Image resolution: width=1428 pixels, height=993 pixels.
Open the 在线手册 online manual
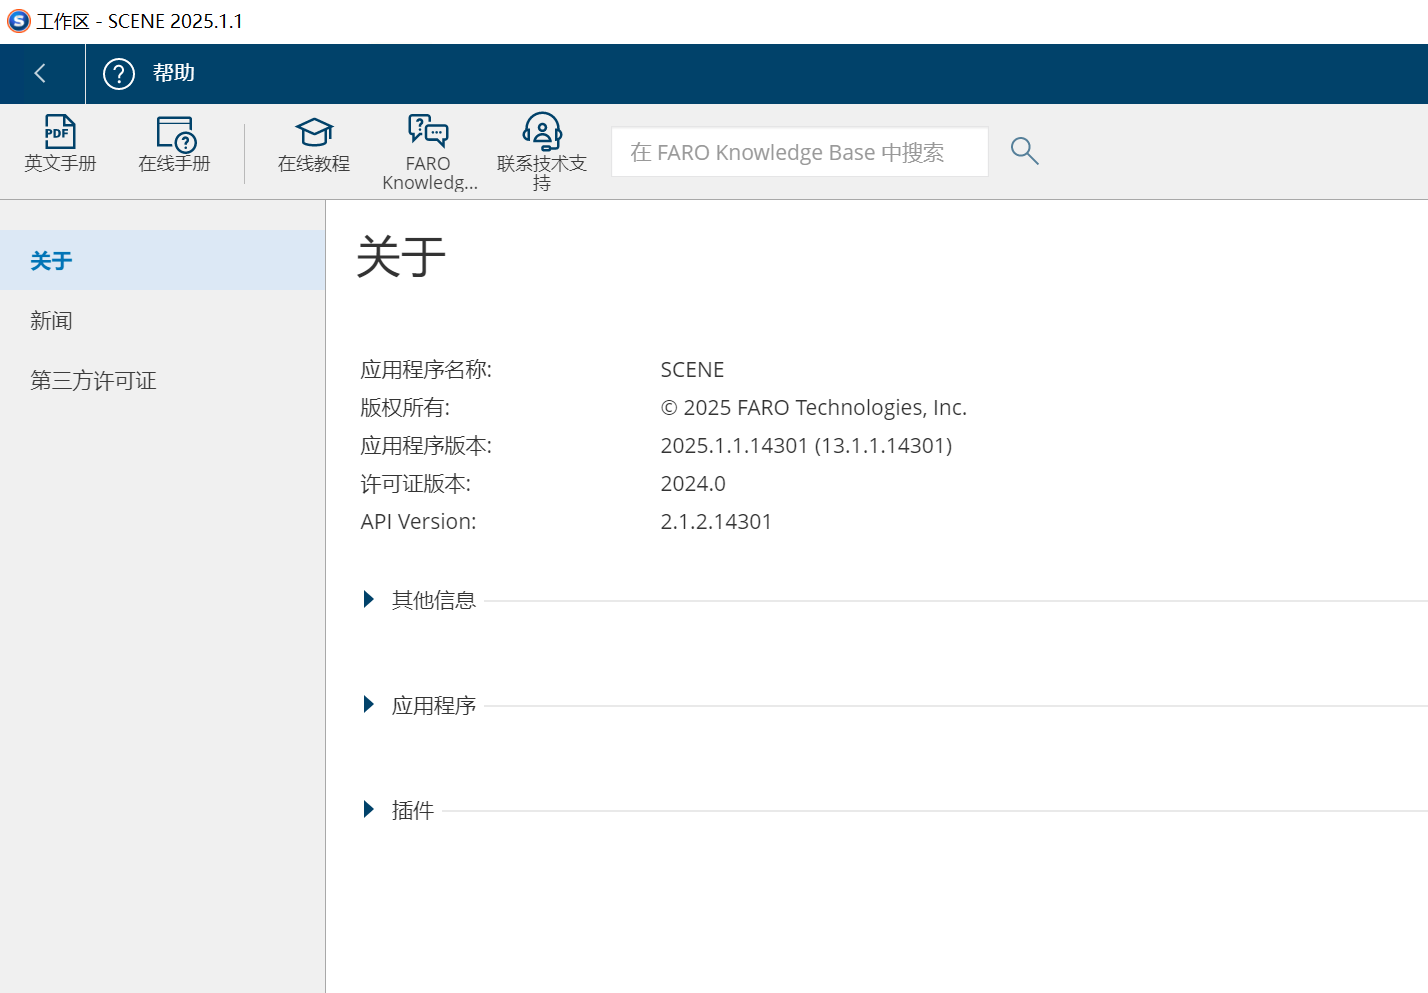[x=175, y=148]
